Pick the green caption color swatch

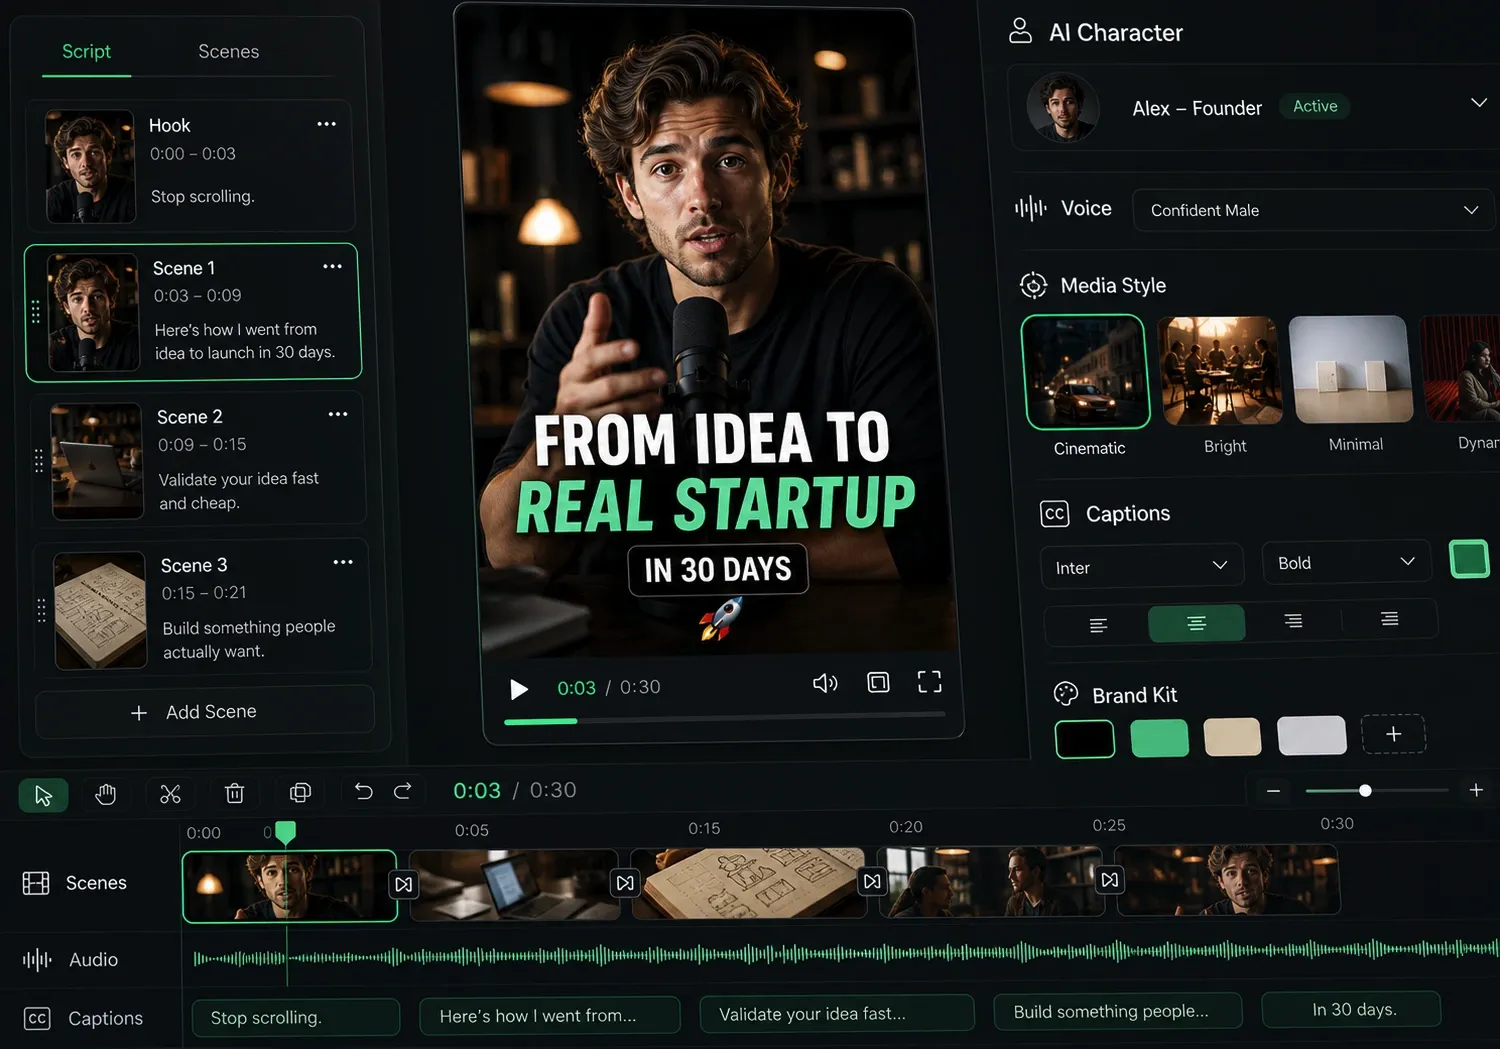[x=1469, y=559]
